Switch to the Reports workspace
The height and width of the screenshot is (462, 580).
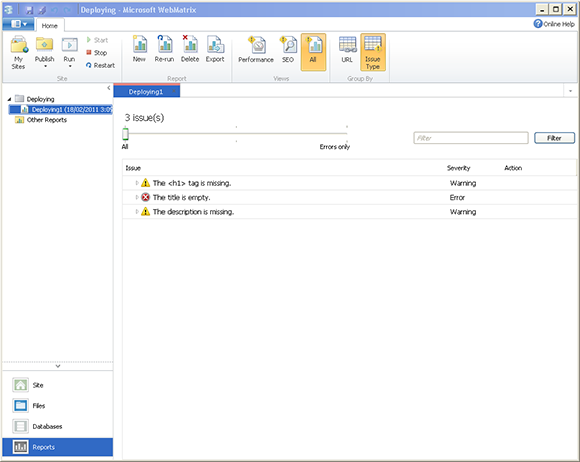click(x=57, y=447)
